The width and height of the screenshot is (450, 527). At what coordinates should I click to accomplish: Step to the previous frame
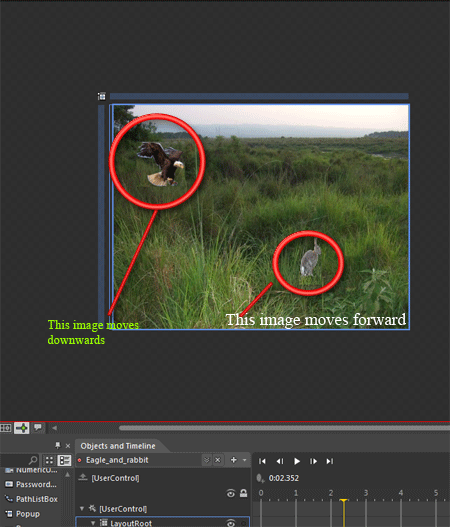pos(280,461)
